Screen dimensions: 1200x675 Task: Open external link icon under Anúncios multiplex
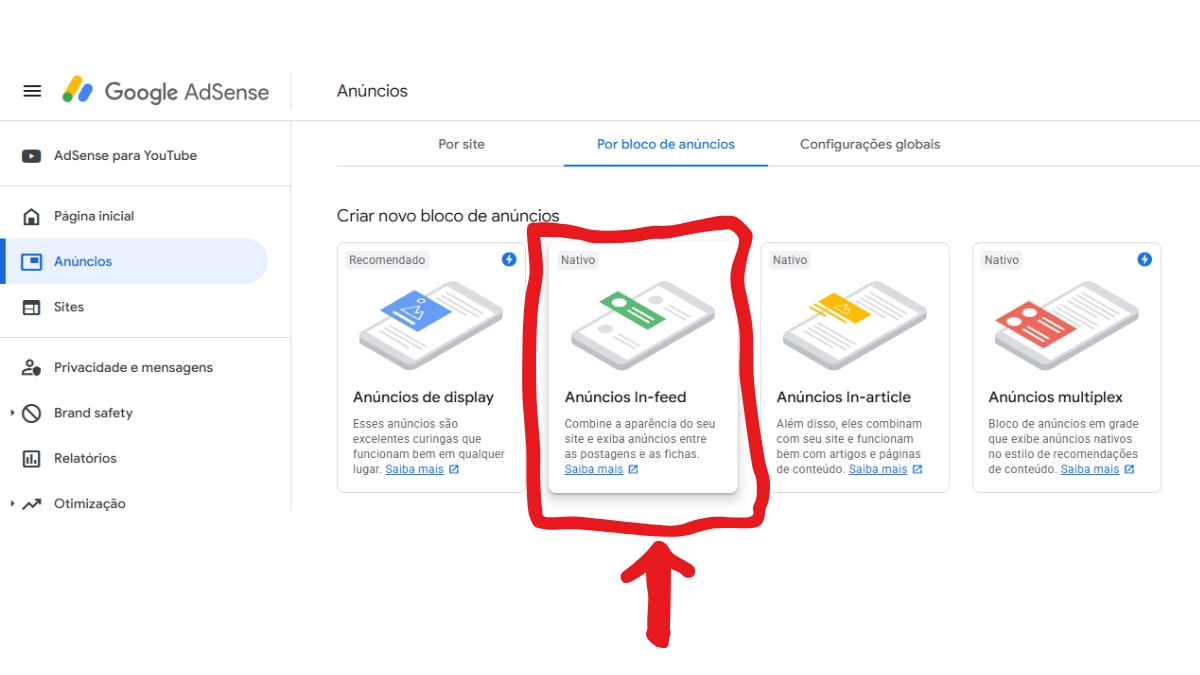tap(1130, 469)
